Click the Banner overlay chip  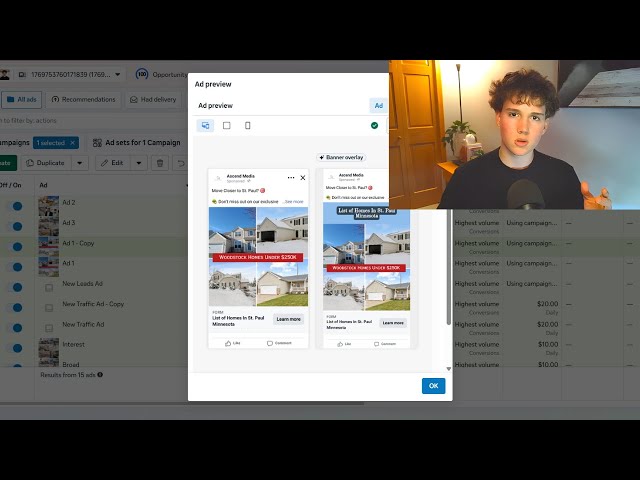341,157
